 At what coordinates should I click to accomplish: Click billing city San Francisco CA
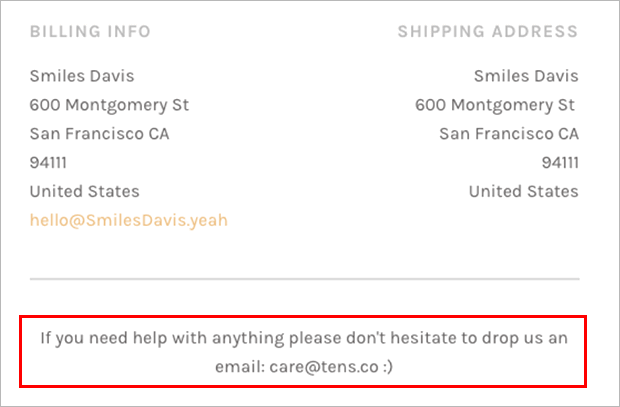(x=99, y=134)
